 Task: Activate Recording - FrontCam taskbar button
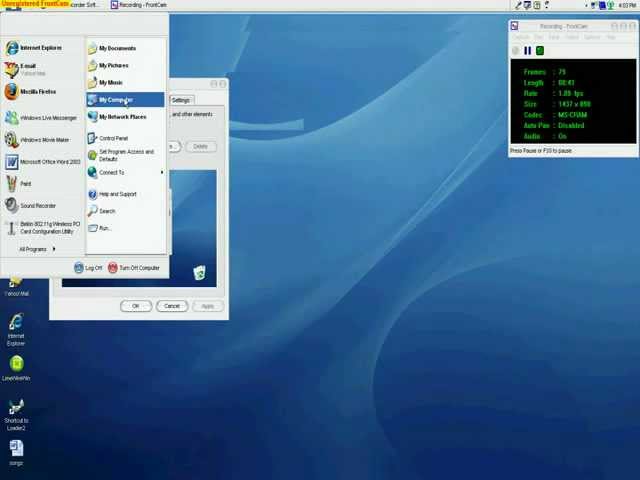tap(139, 5)
